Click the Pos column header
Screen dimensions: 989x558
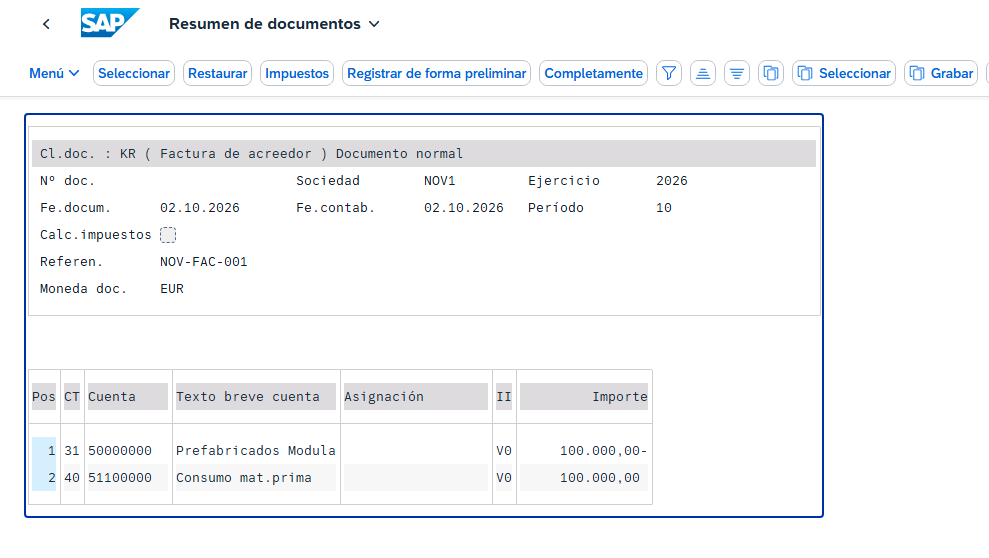click(x=44, y=397)
